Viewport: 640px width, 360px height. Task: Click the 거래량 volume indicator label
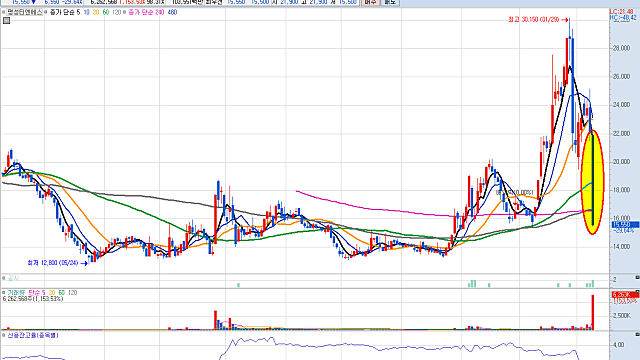pos(16,293)
